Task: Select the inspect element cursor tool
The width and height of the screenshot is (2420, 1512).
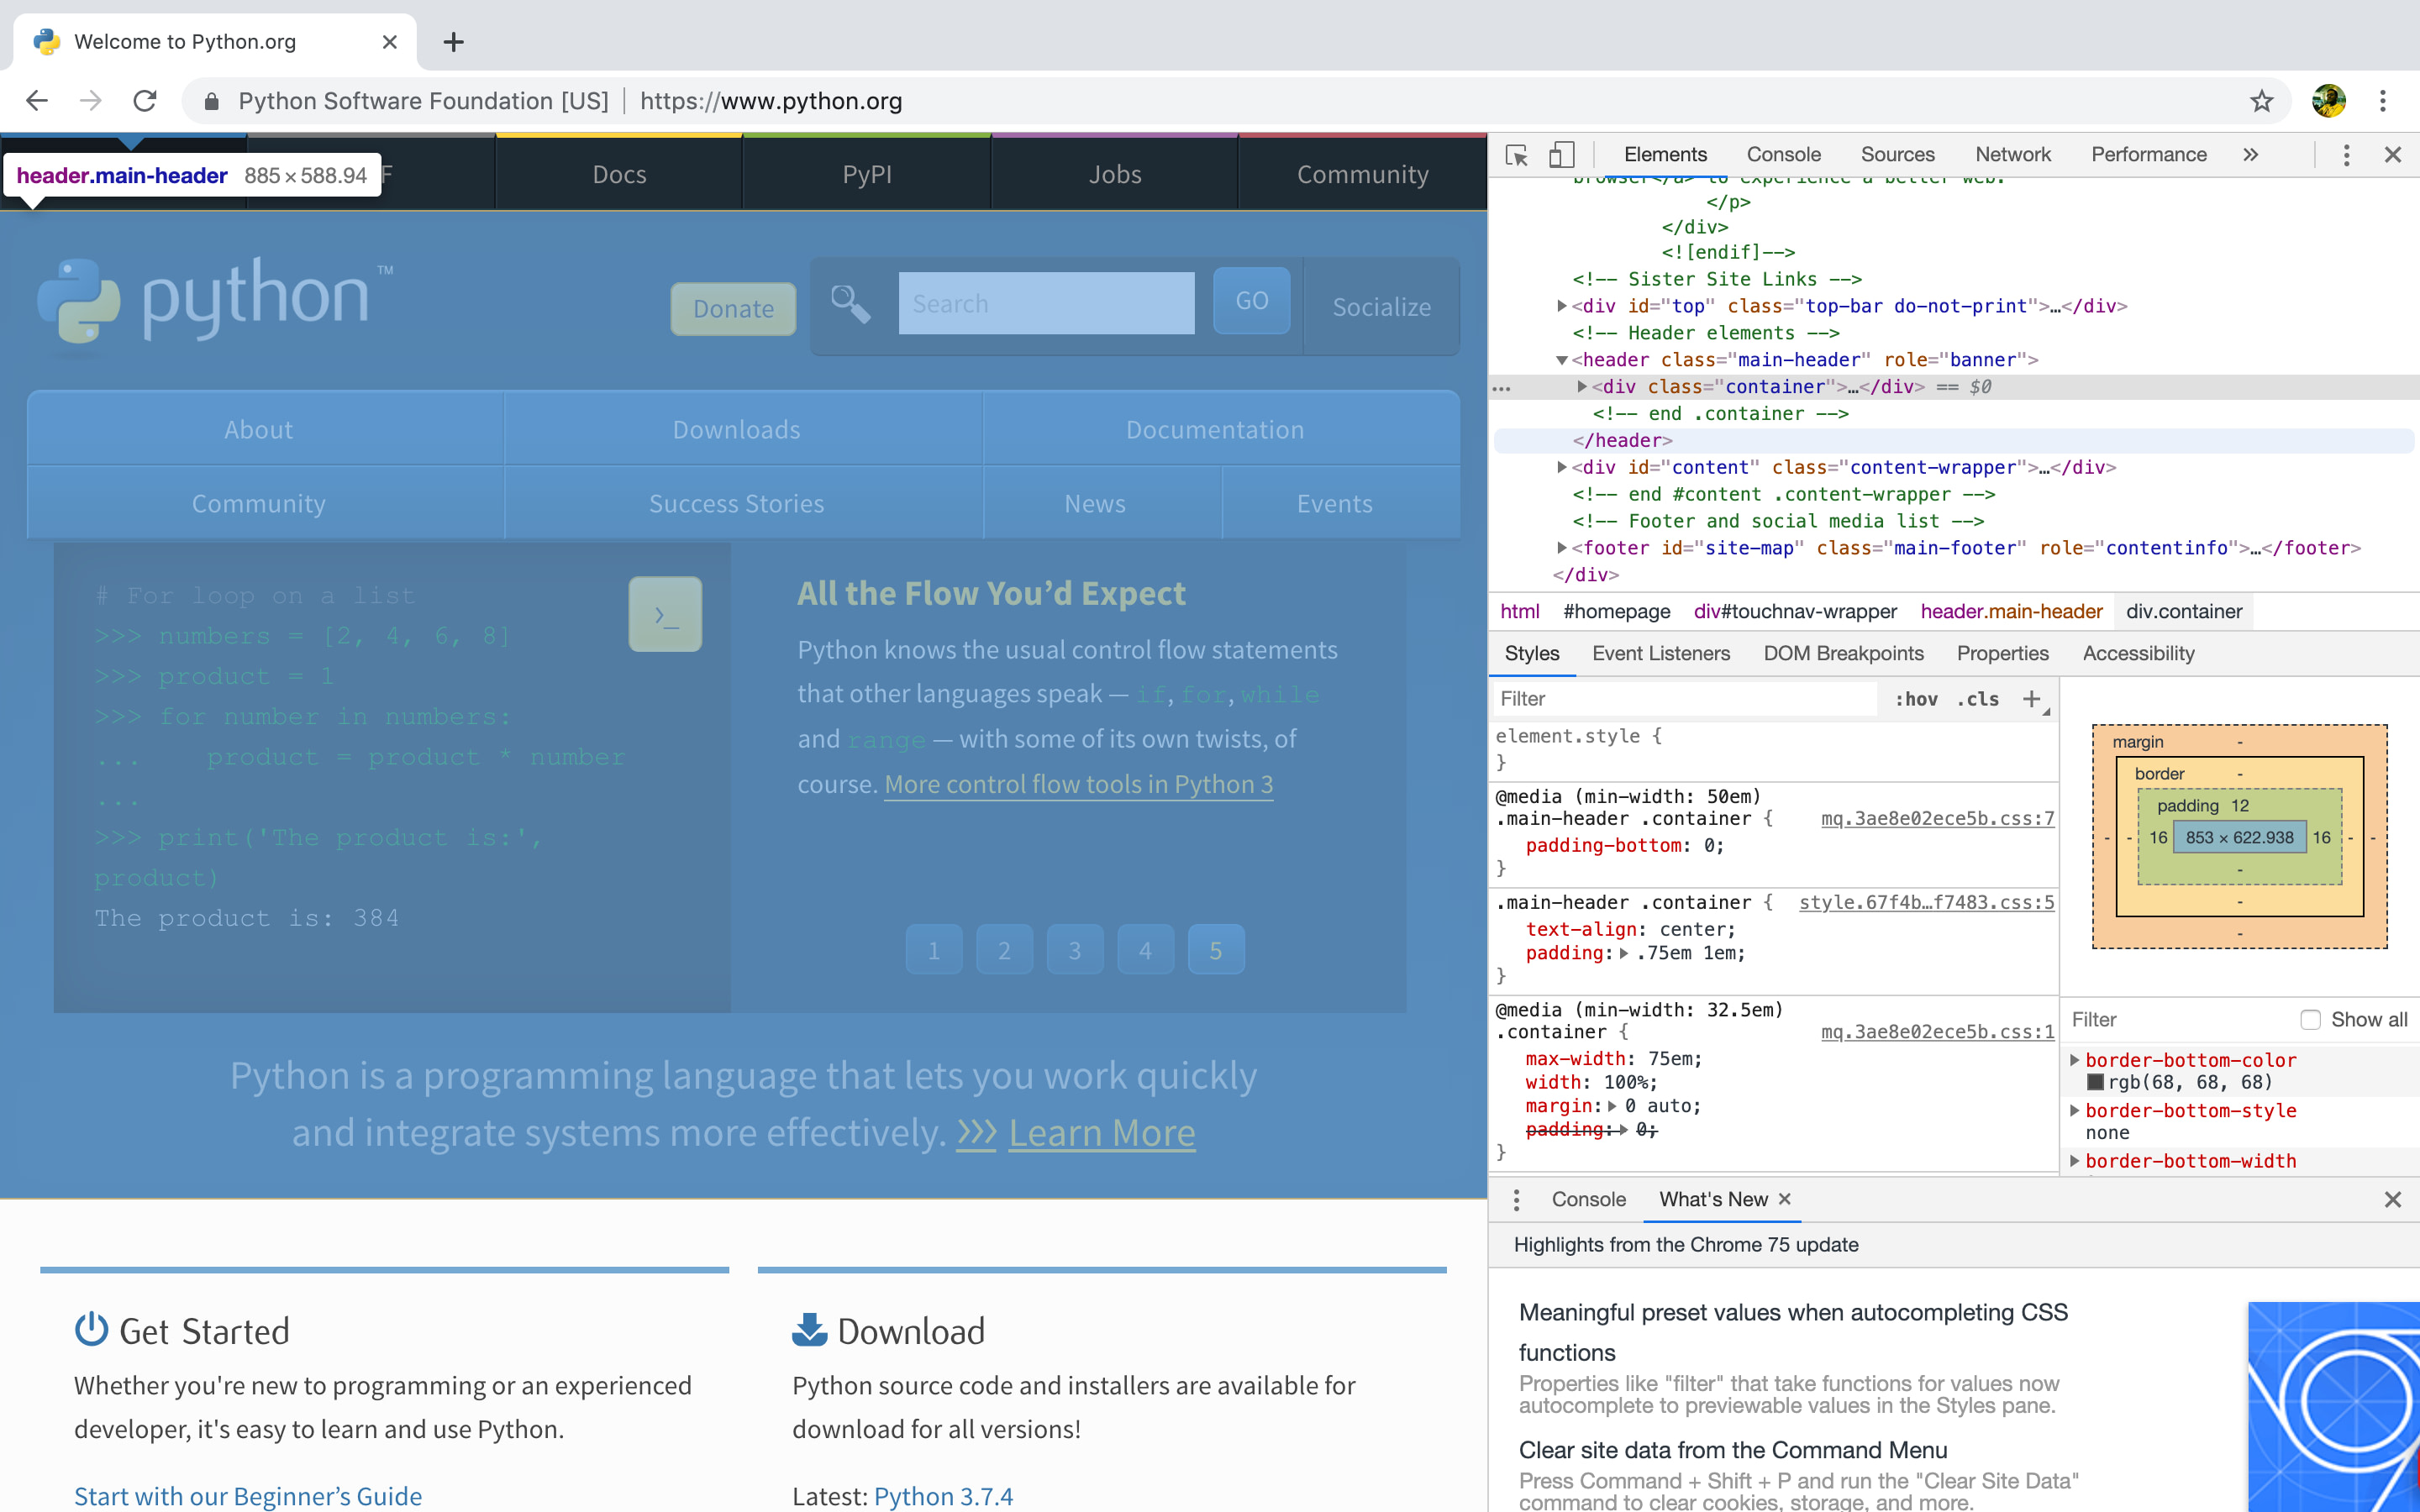Action: click(x=1516, y=154)
